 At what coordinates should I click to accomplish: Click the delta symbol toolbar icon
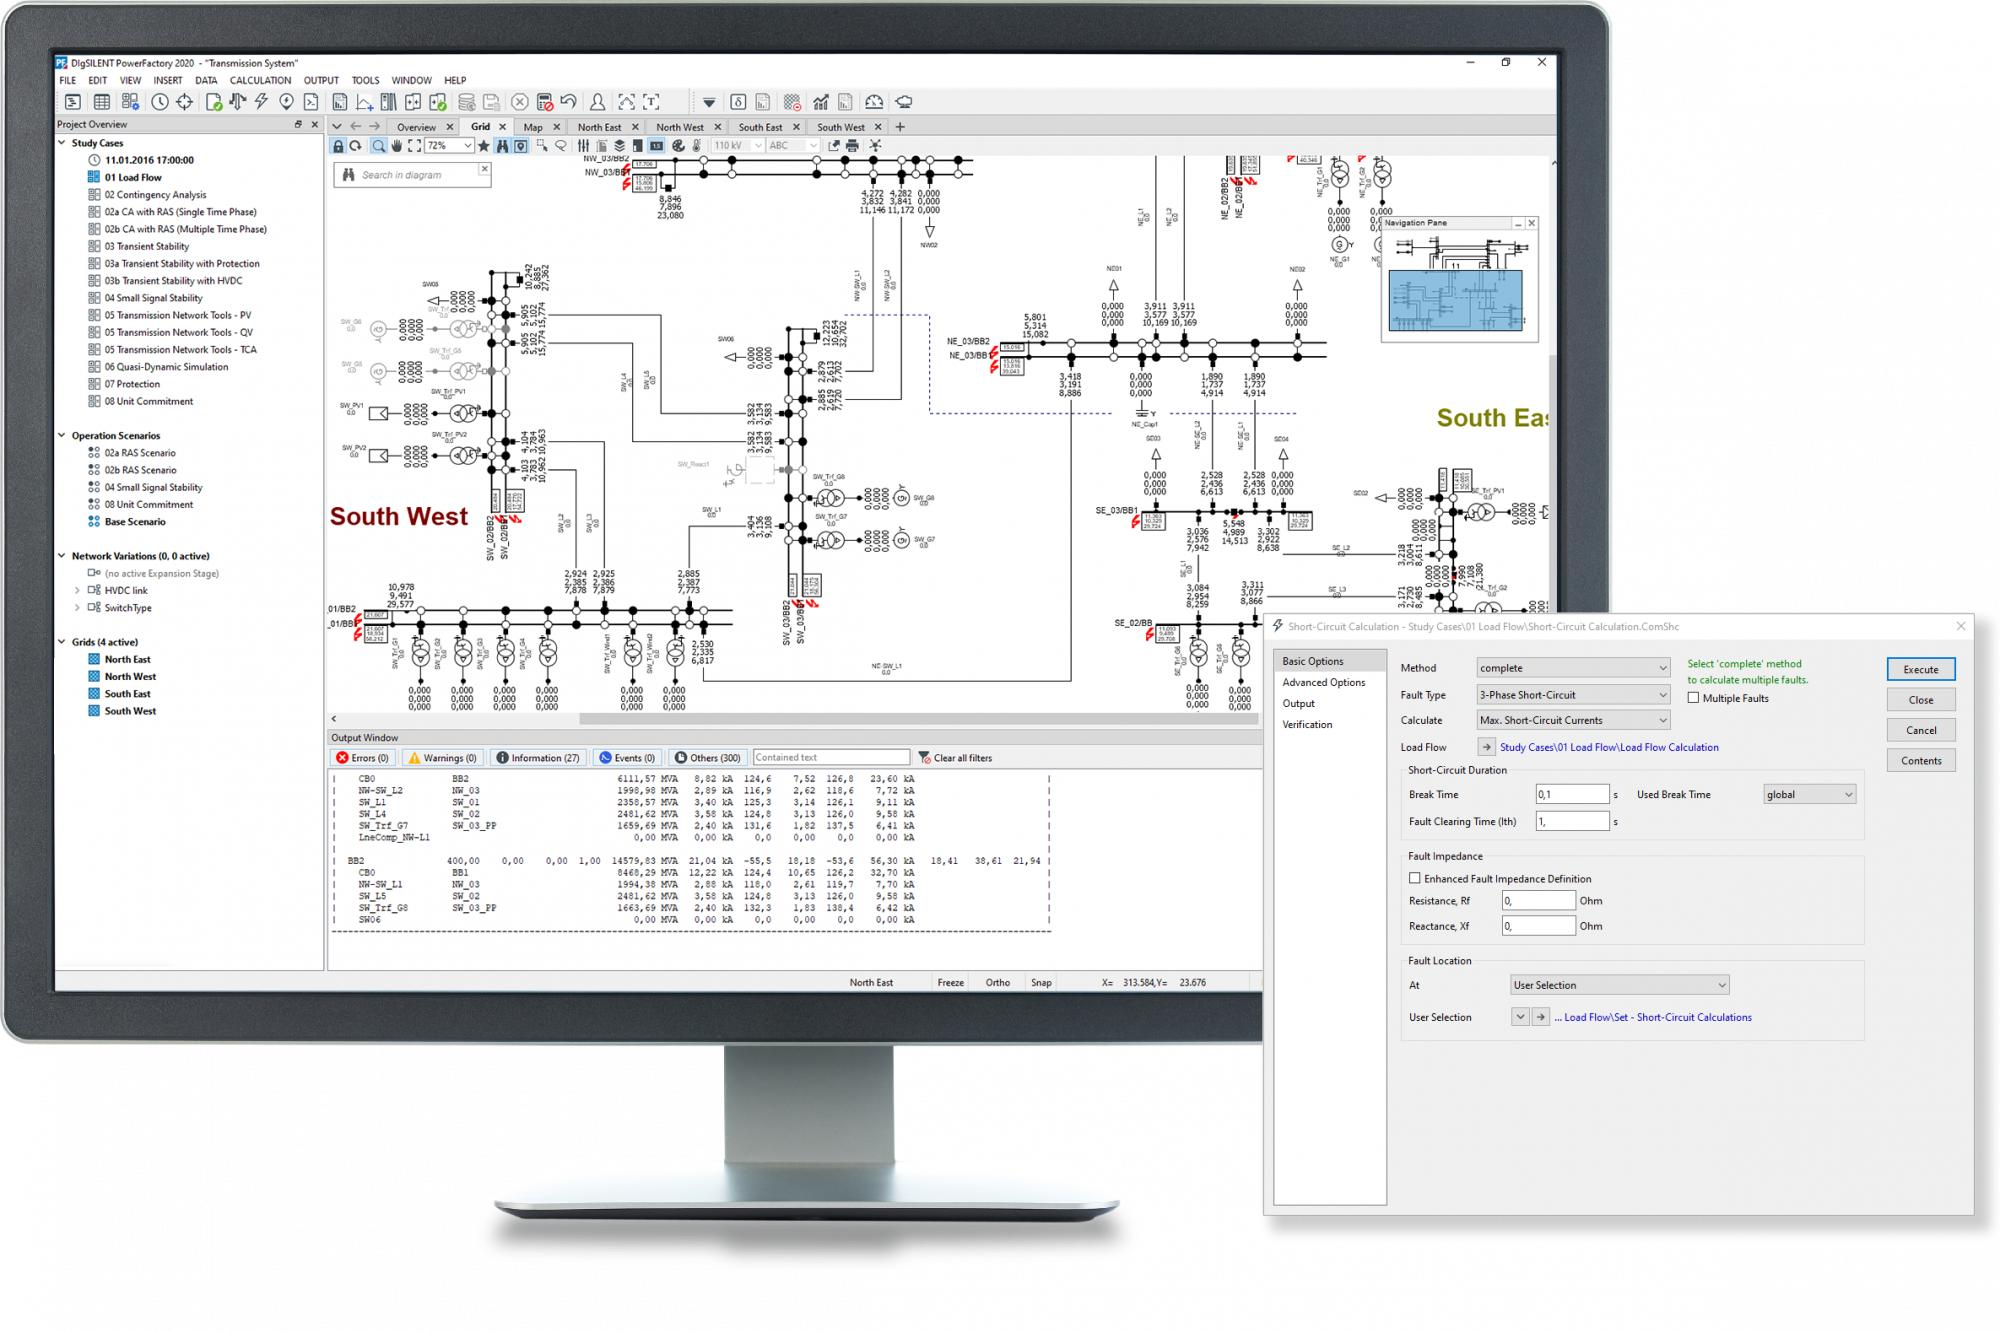[x=738, y=102]
